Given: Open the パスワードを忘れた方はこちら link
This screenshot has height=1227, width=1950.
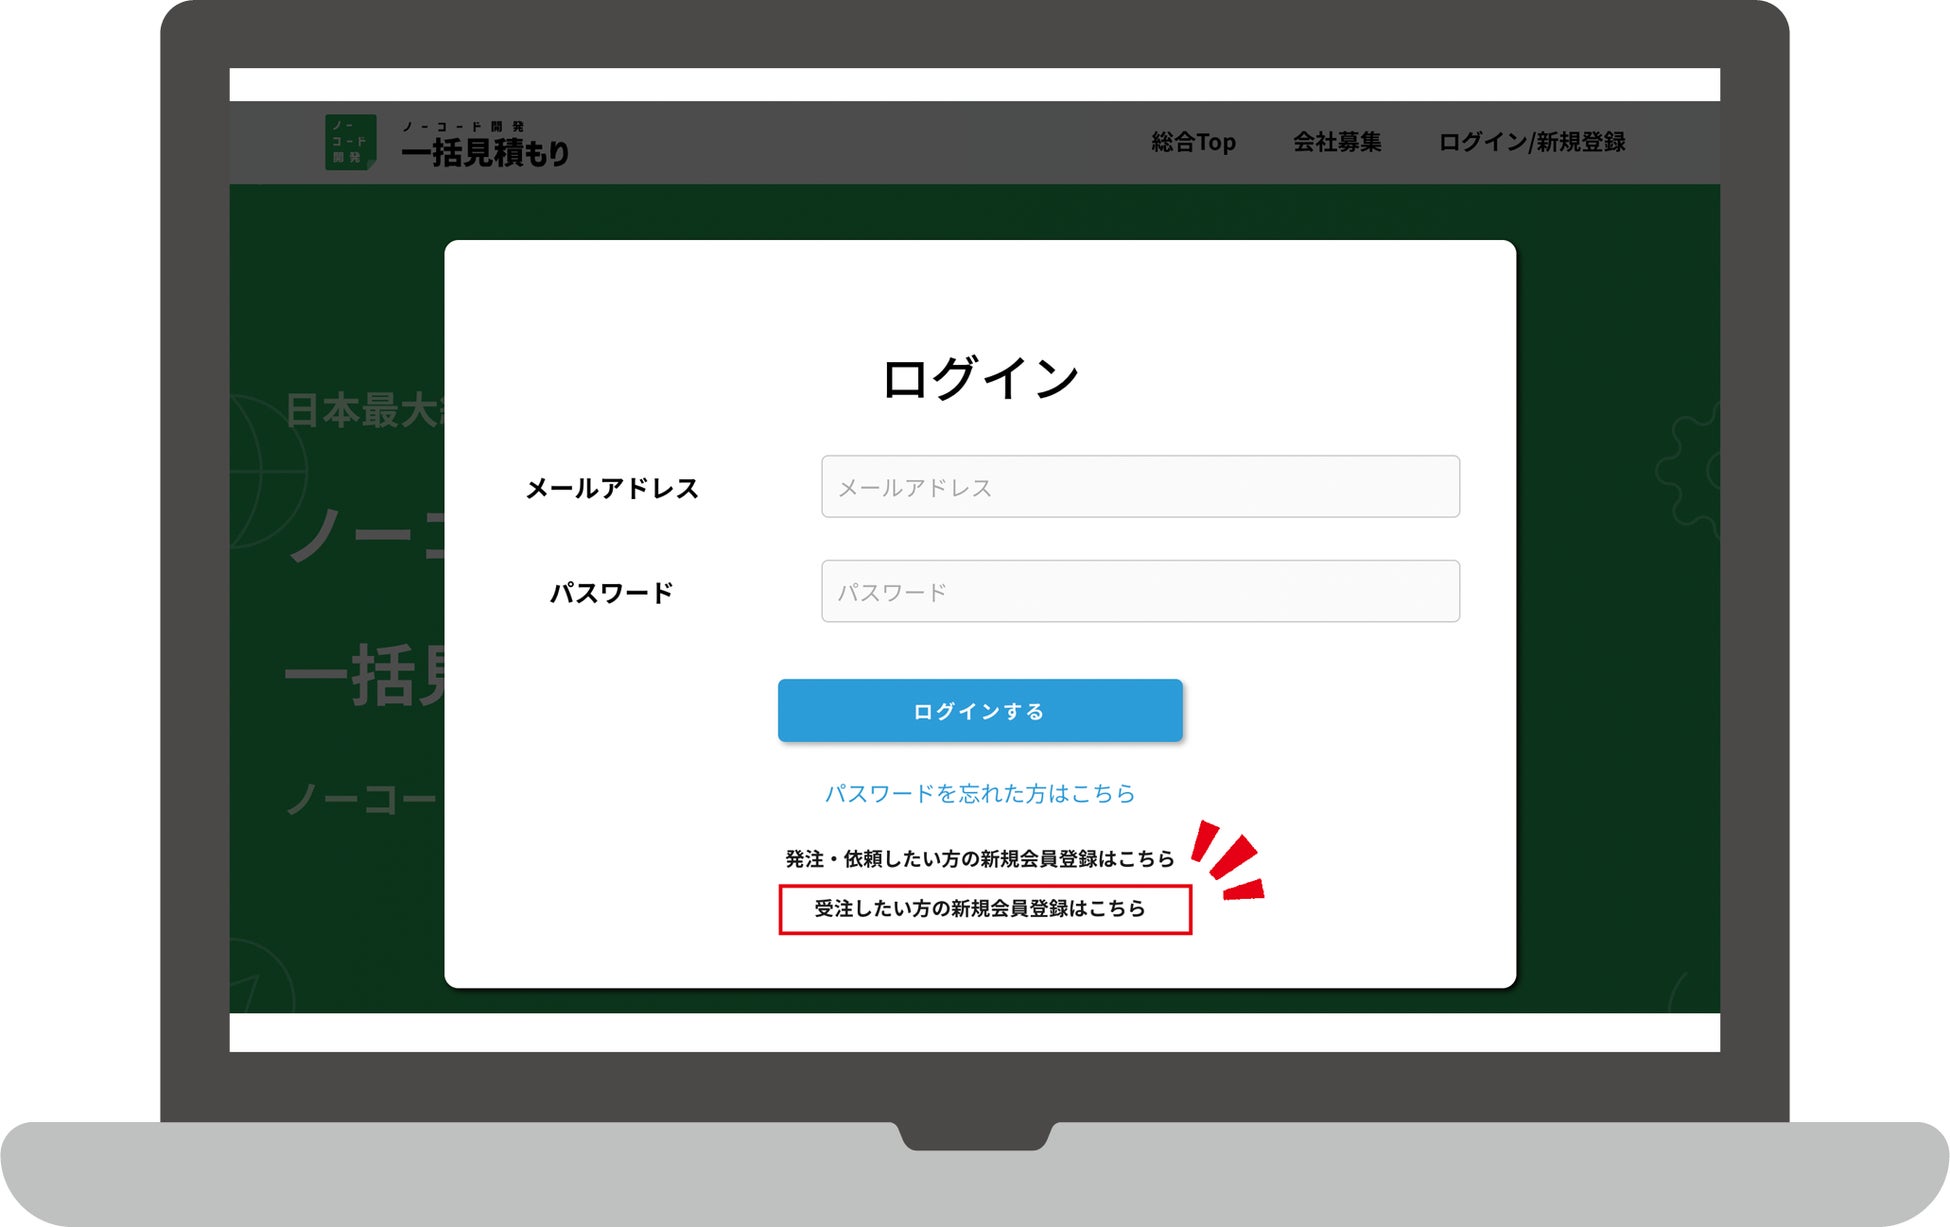Looking at the screenshot, I should pos(979,794).
